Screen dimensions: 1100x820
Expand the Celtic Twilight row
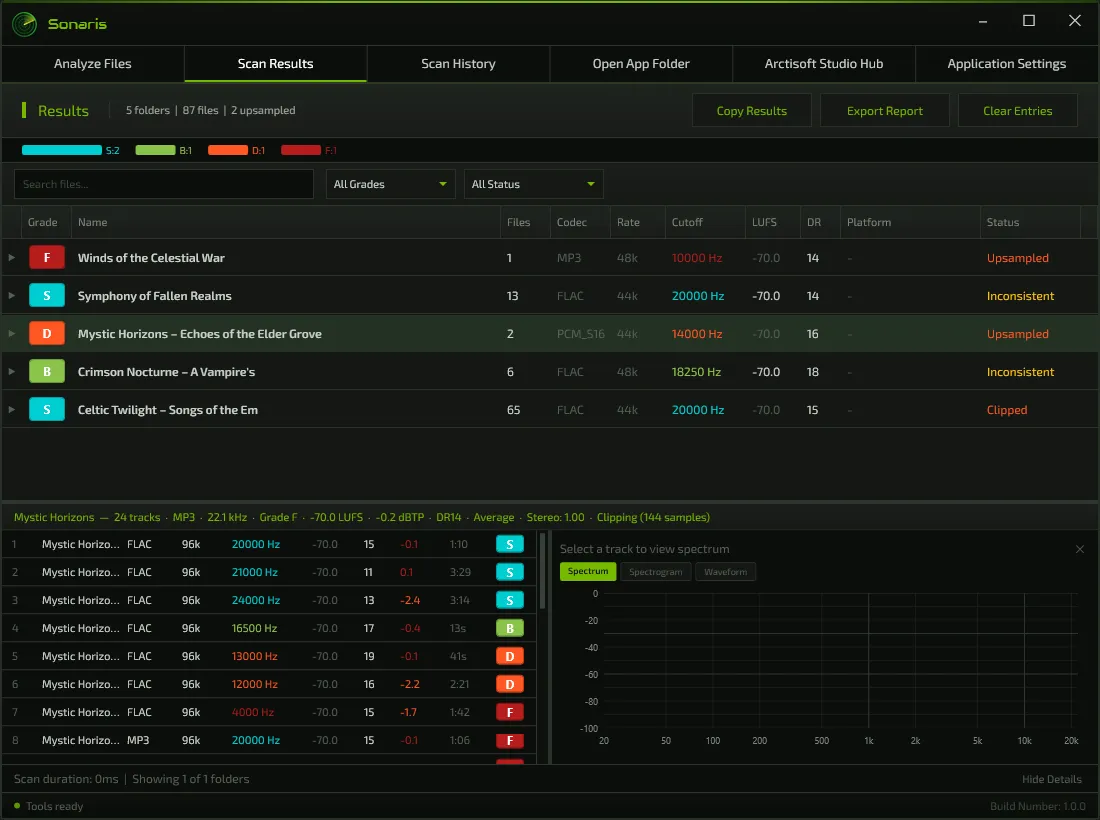click(12, 409)
